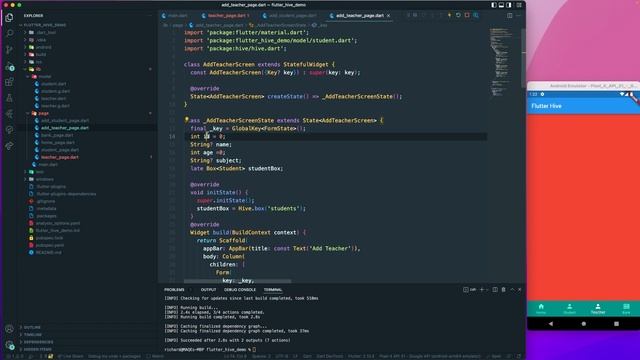Collapse the page folder in Explorer
Image resolution: width=640 pixels, height=360 pixels.
tap(88, 113)
